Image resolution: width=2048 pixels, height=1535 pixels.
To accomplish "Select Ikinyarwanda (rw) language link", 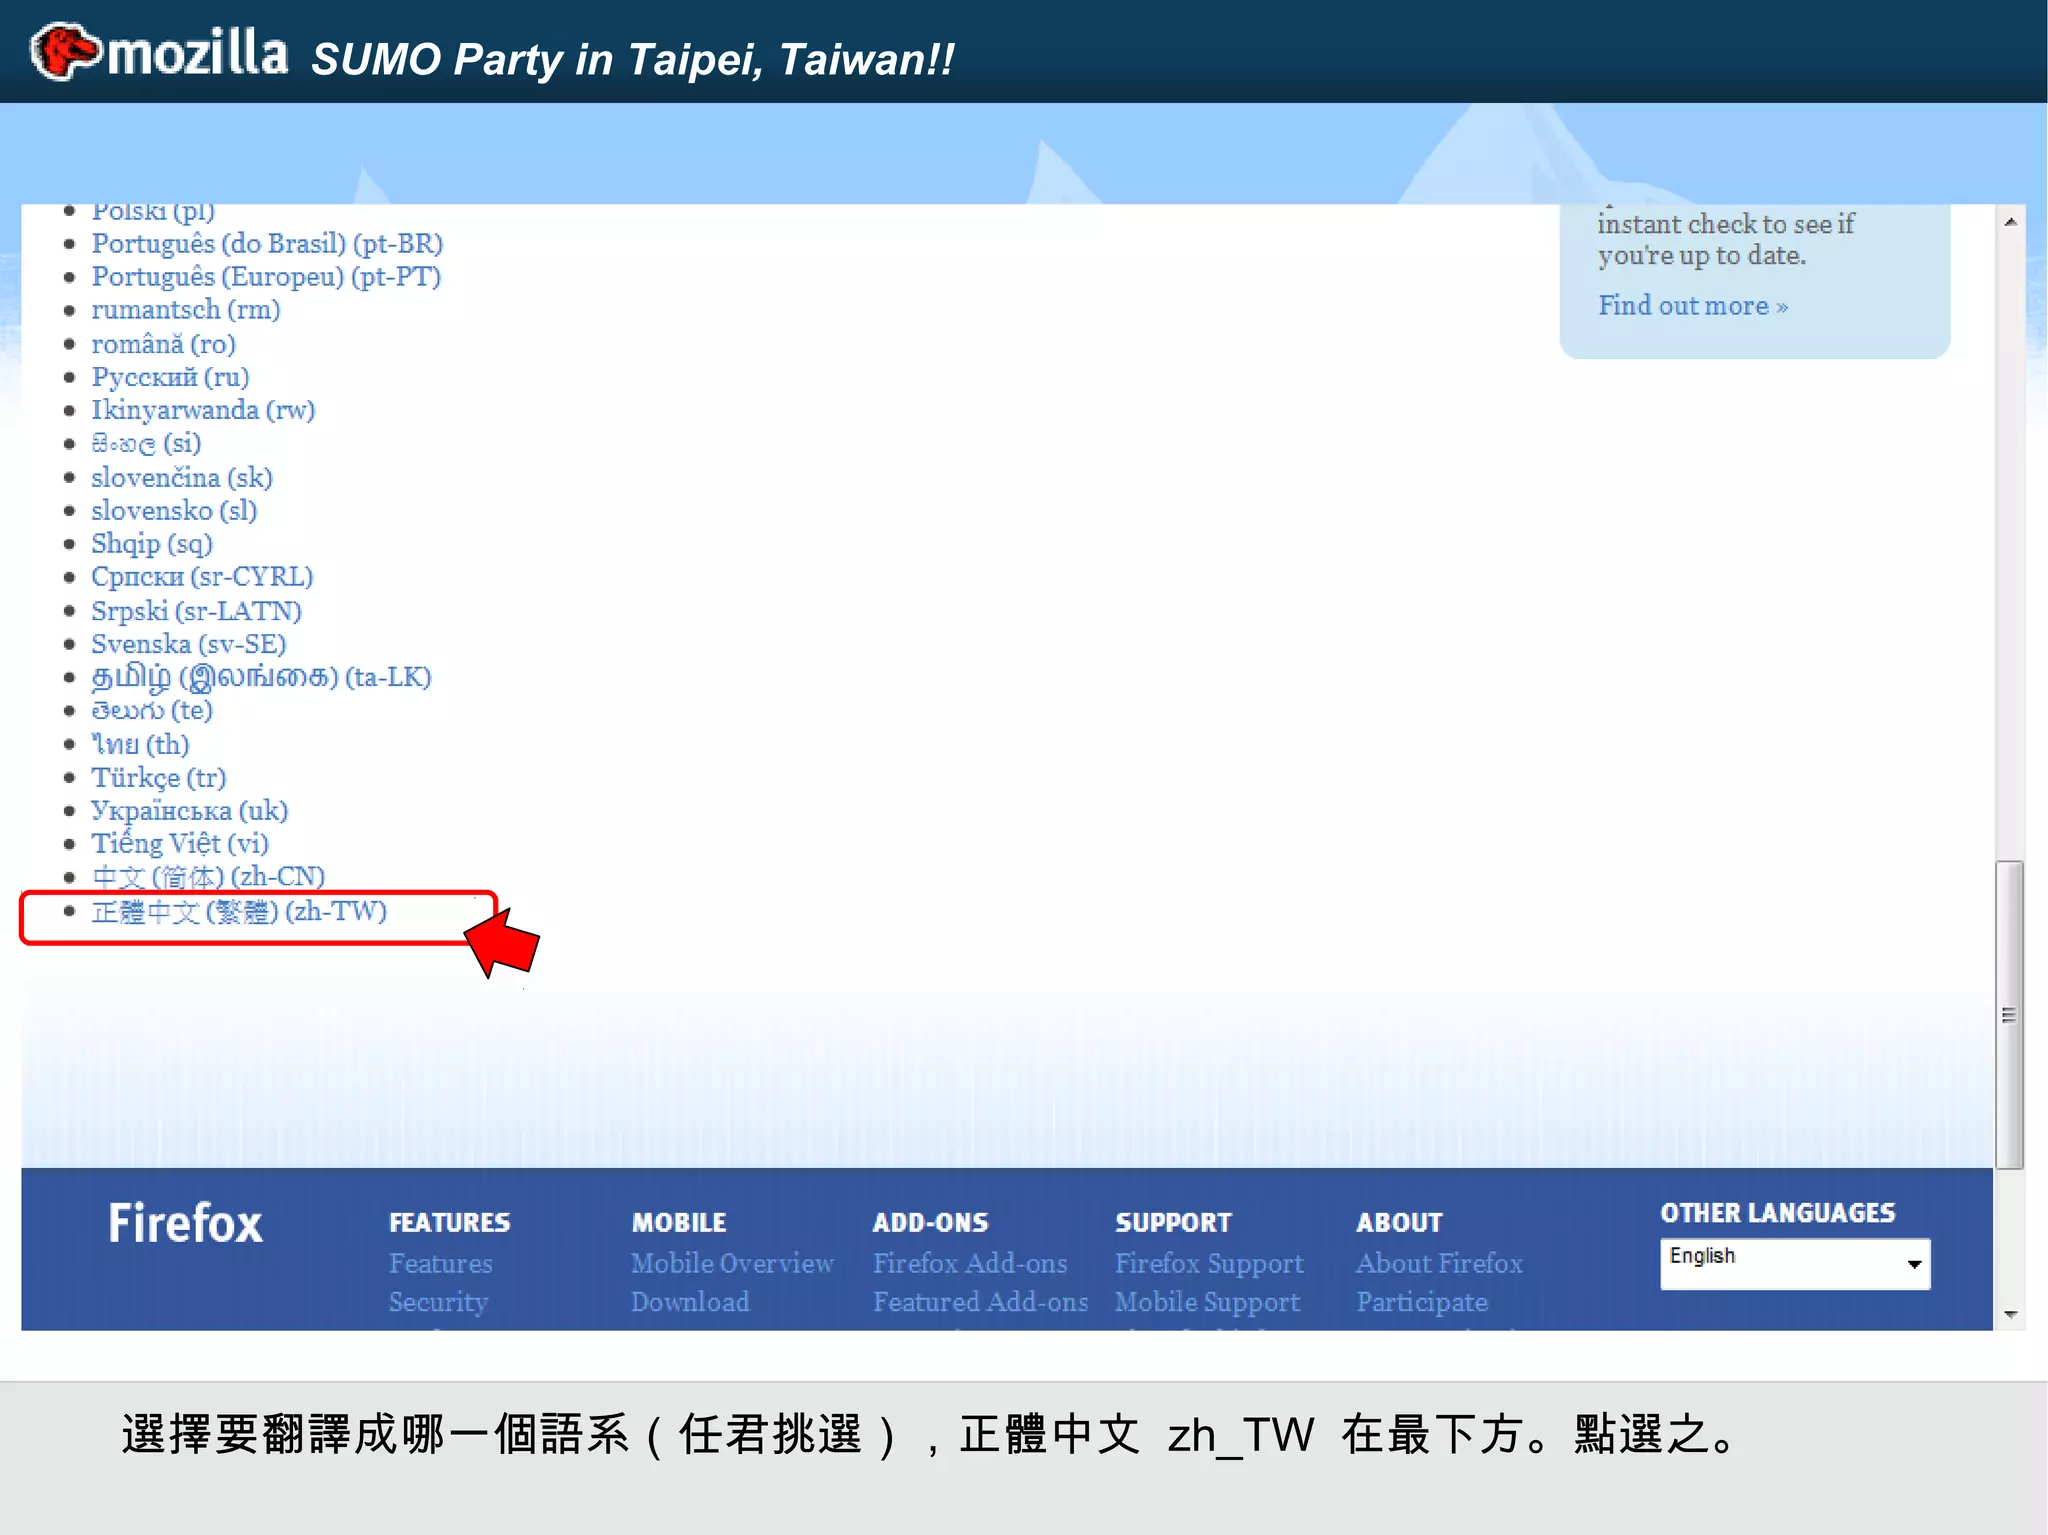I will pyautogui.click(x=203, y=410).
